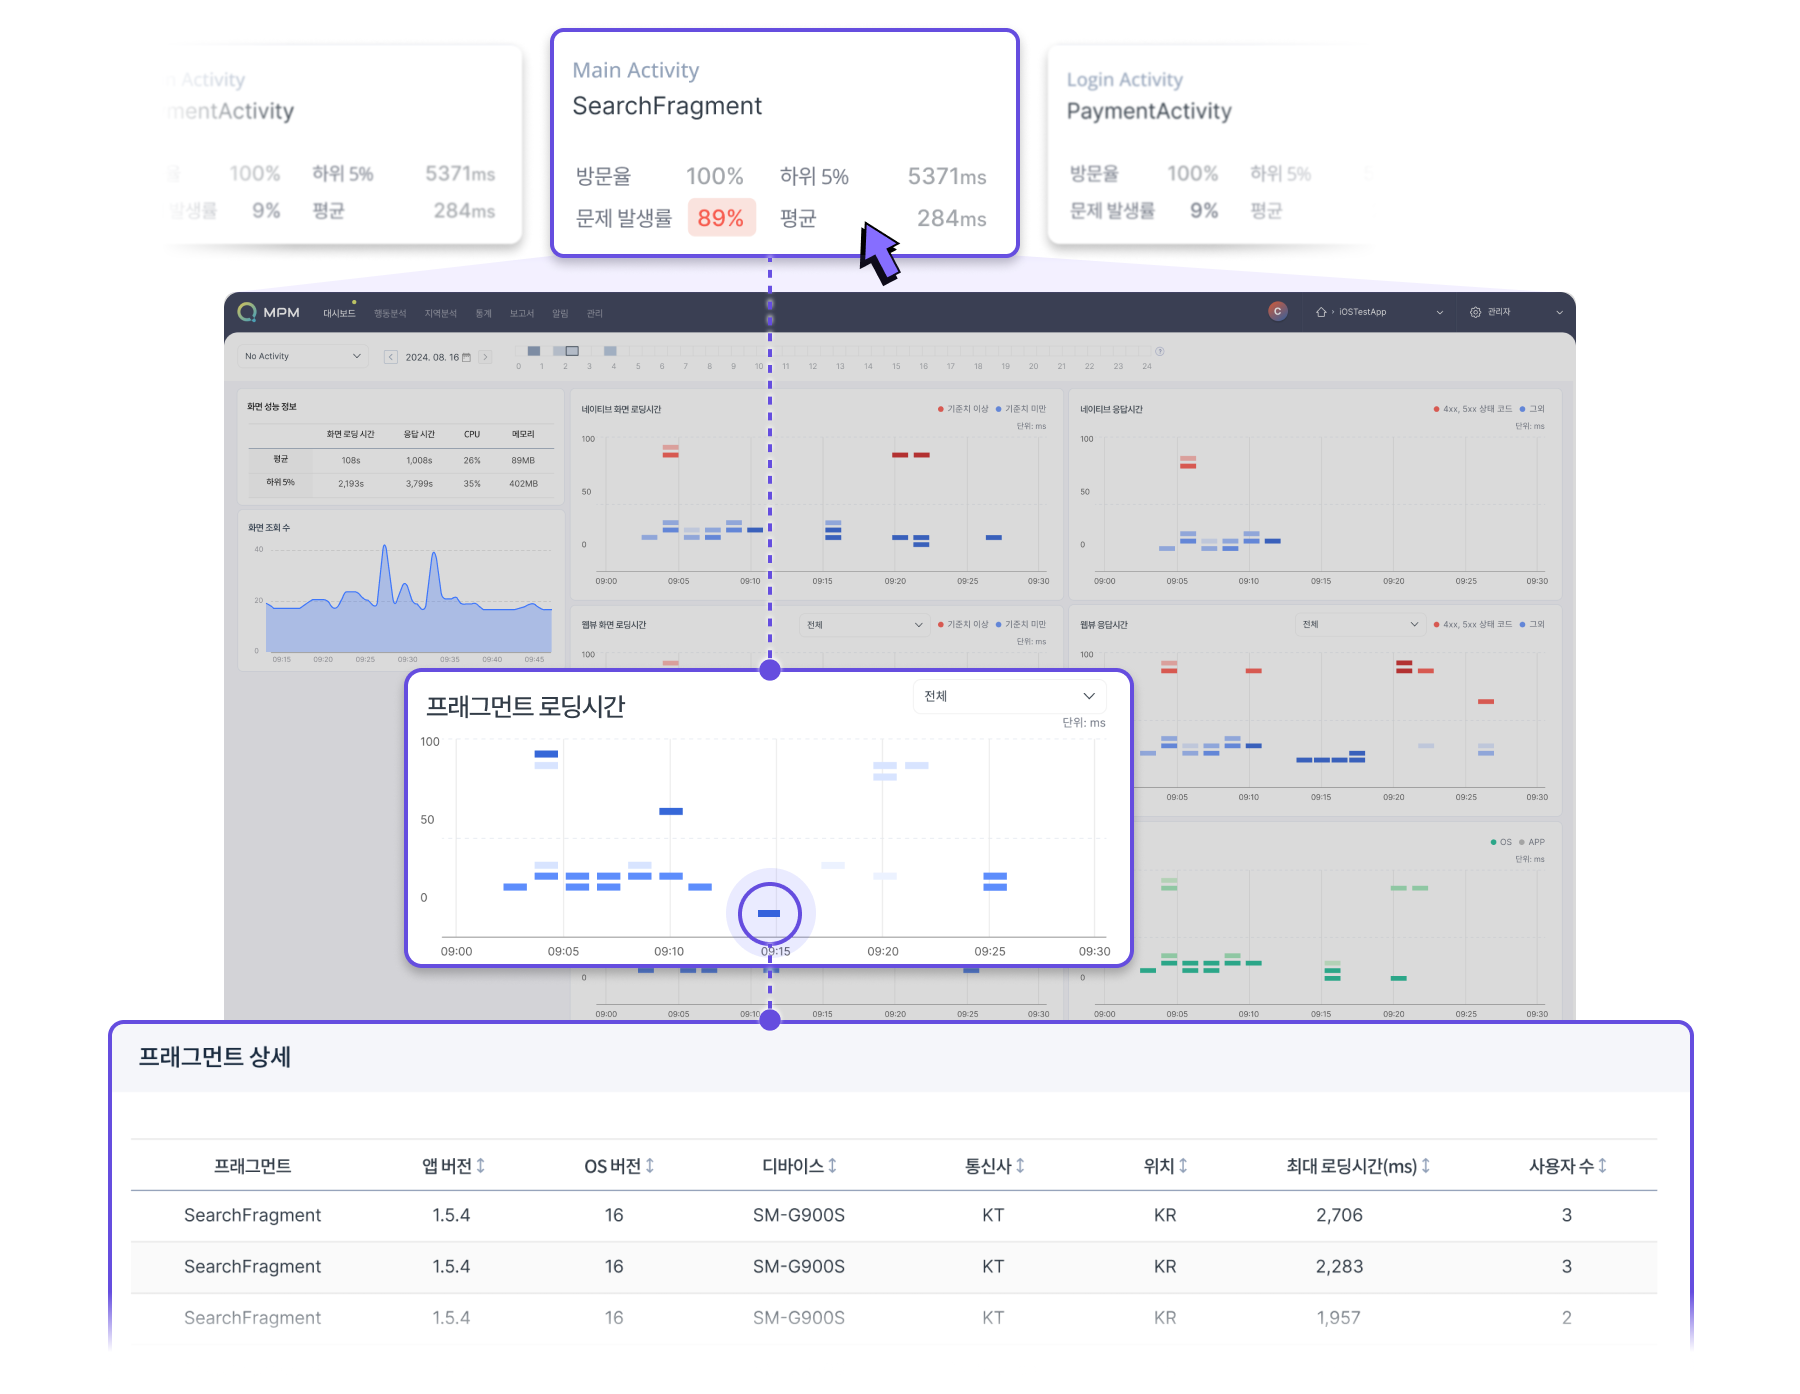Click the 09:10 bar near 50 in 프래그먼트 chart
1800x1394 pixels.
pos(671,811)
